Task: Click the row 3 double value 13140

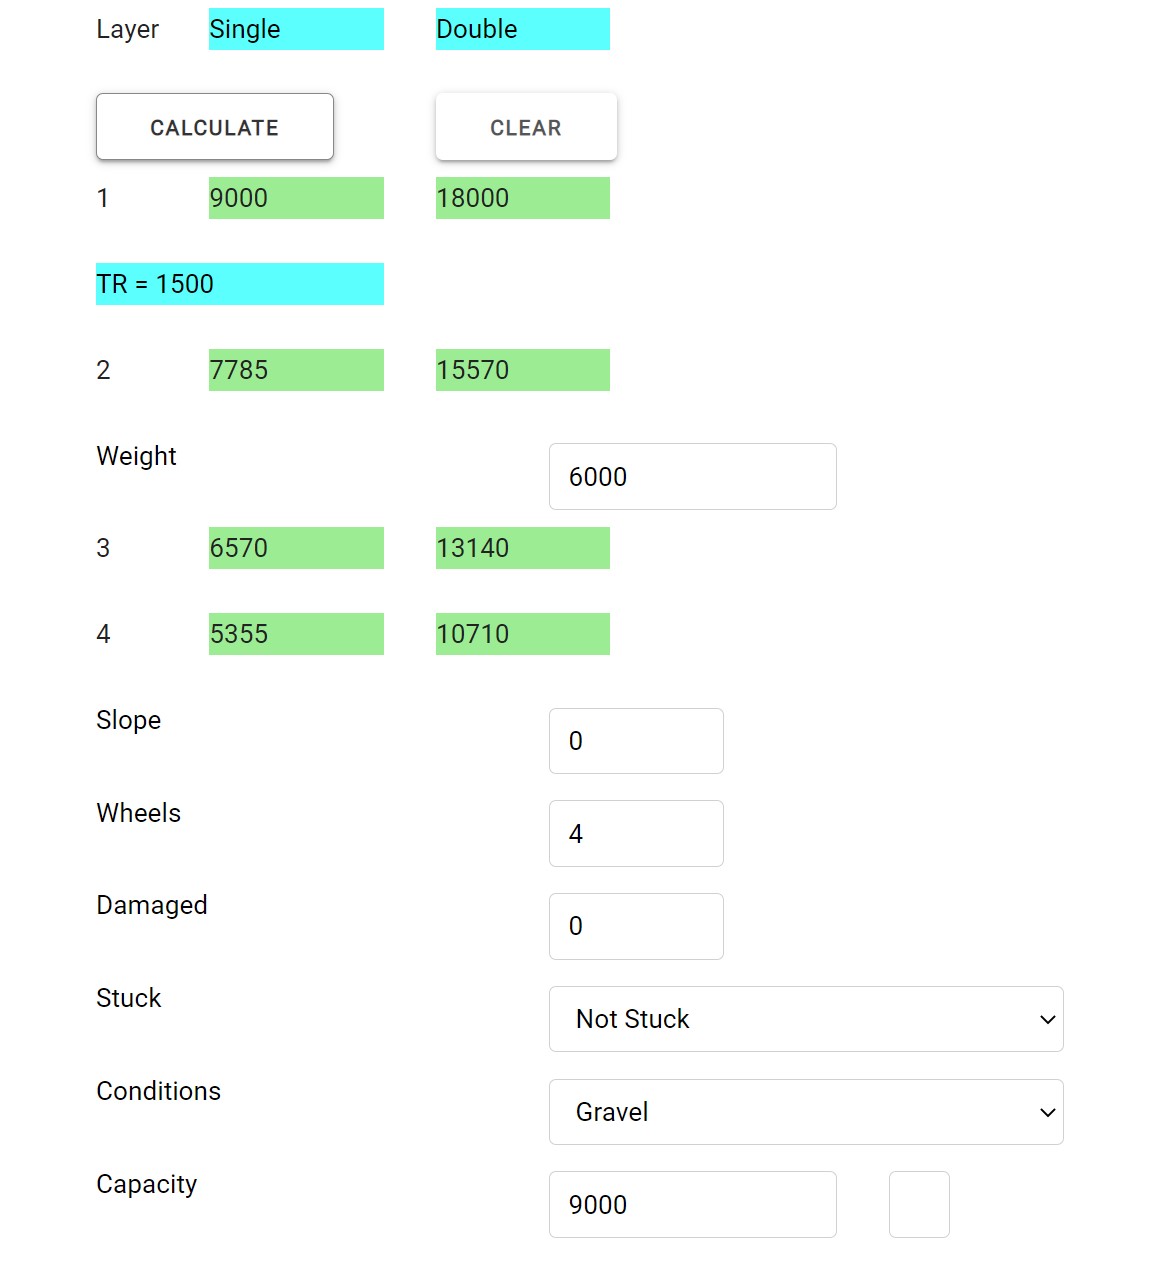Action: [522, 548]
